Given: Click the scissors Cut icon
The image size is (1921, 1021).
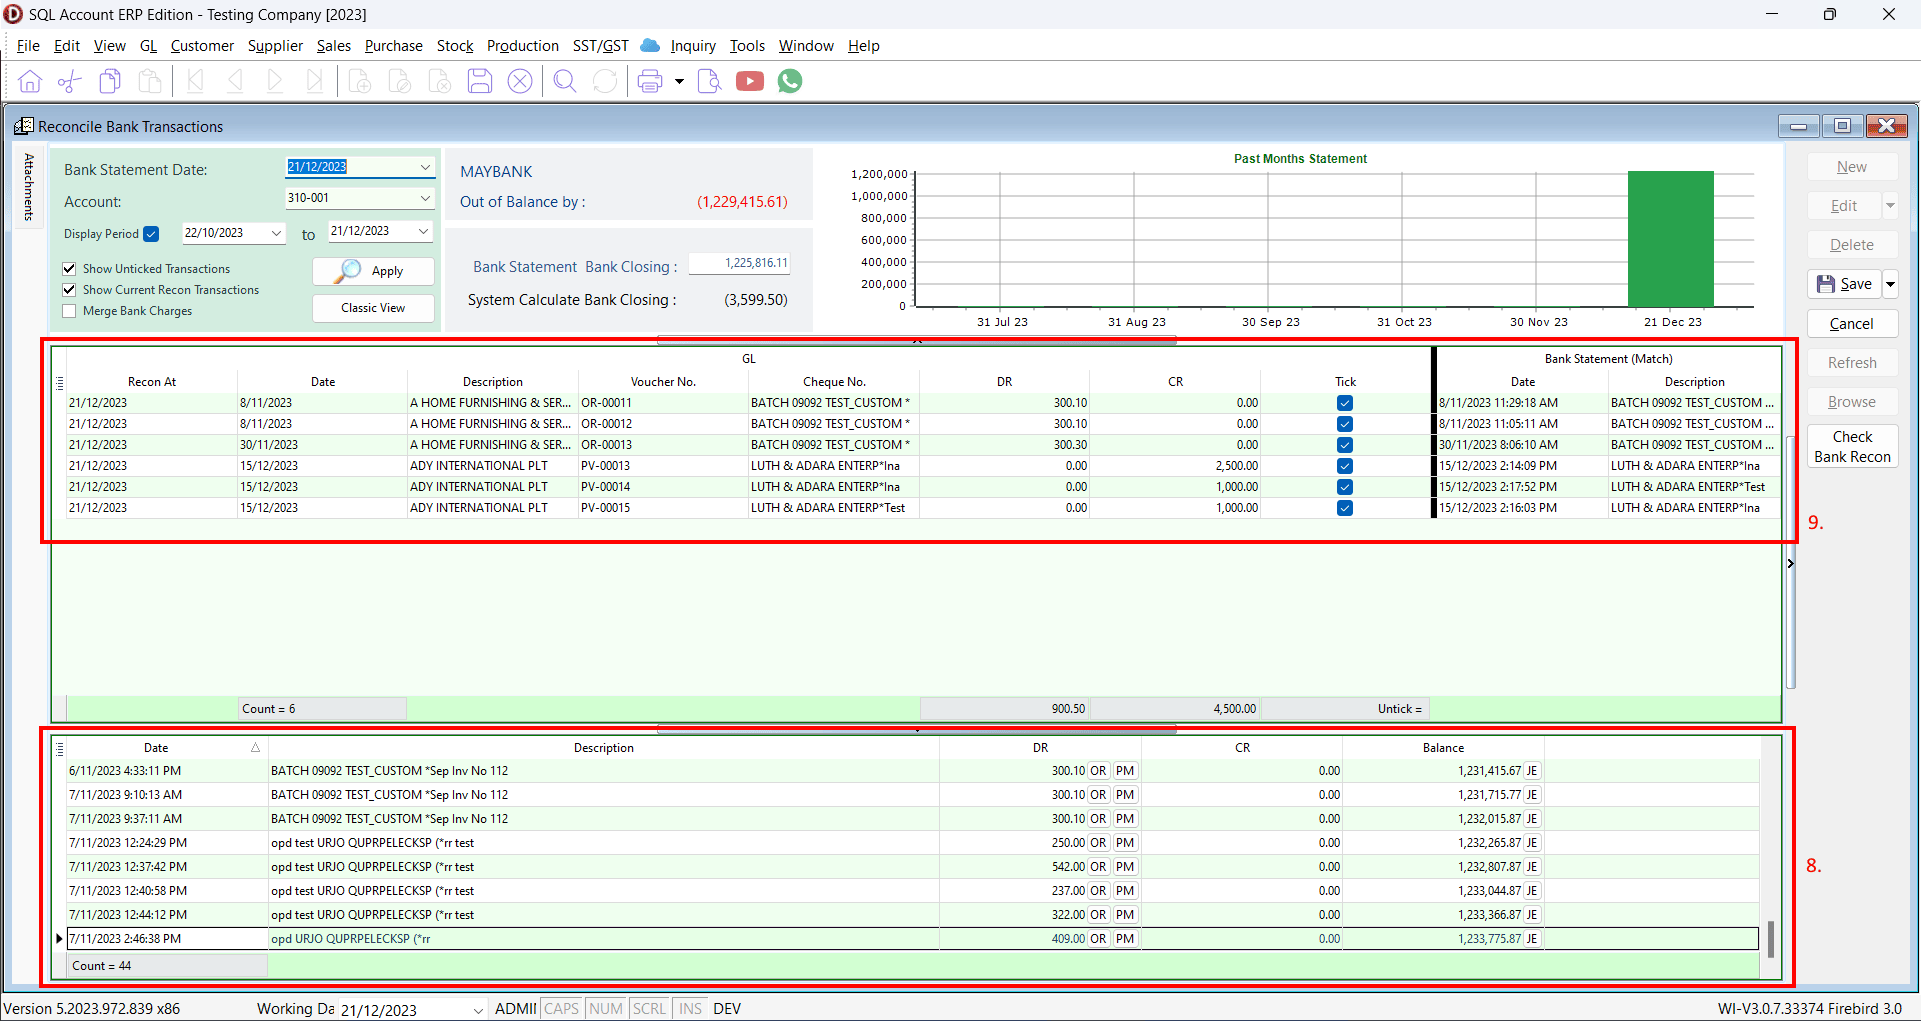Looking at the screenshot, I should (69, 81).
